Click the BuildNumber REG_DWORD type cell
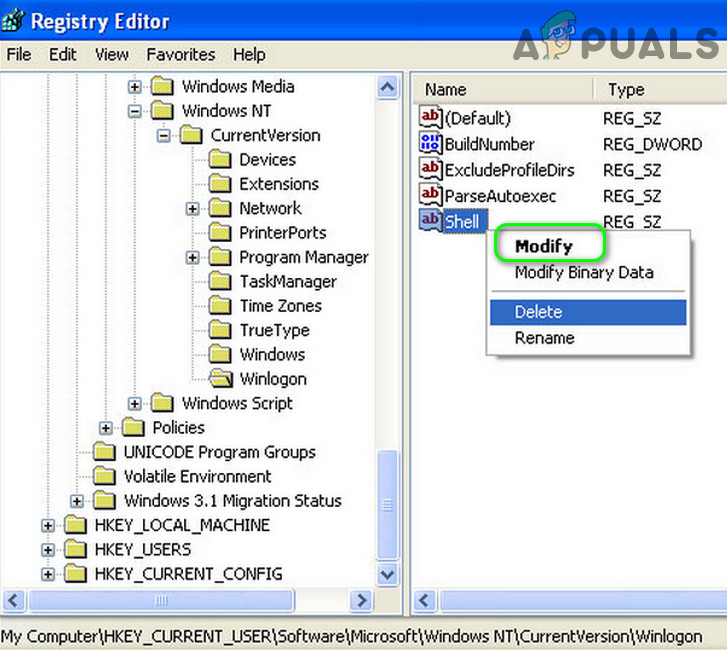 point(652,144)
